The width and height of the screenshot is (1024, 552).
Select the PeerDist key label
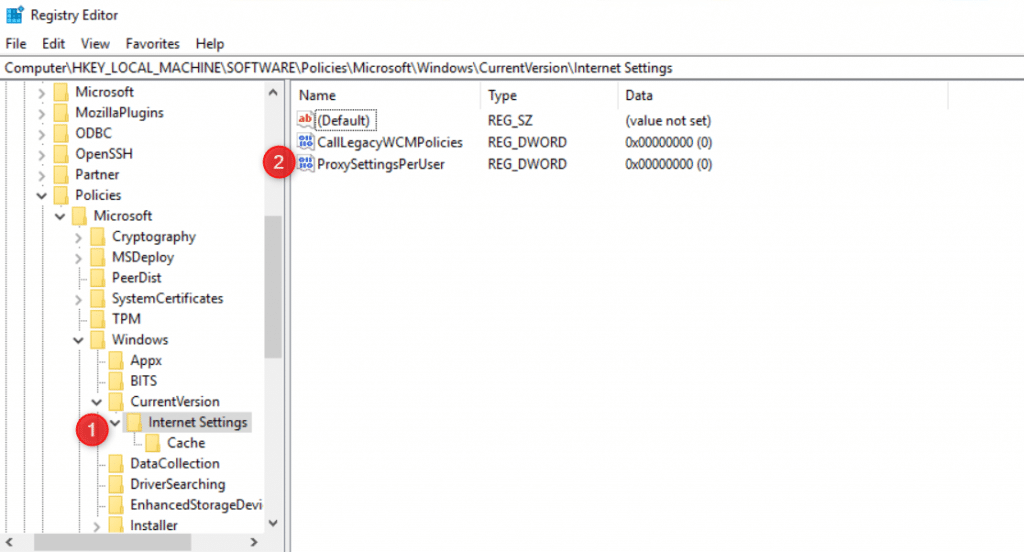click(136, 278)
